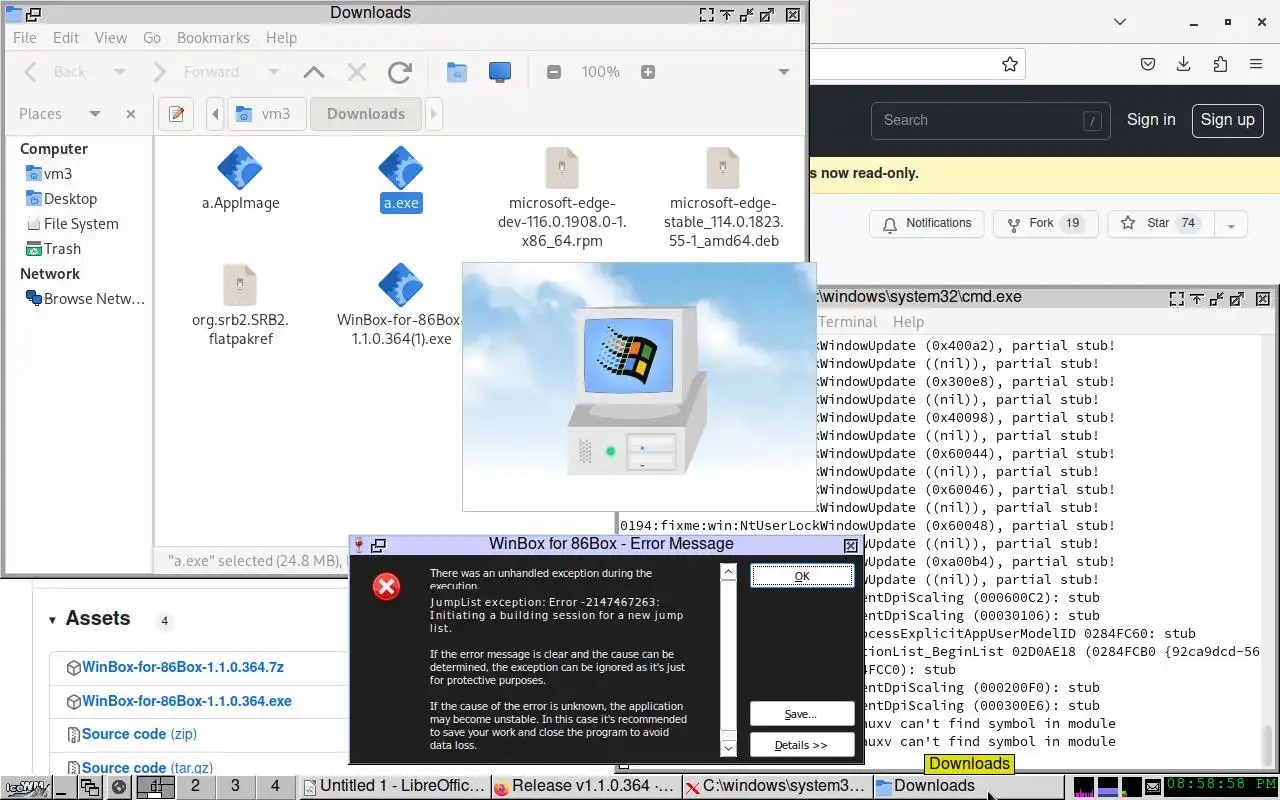This screenshot has width=1280, height=800.
Task: Click the Fork button
Action: (x=1046, y=224)
